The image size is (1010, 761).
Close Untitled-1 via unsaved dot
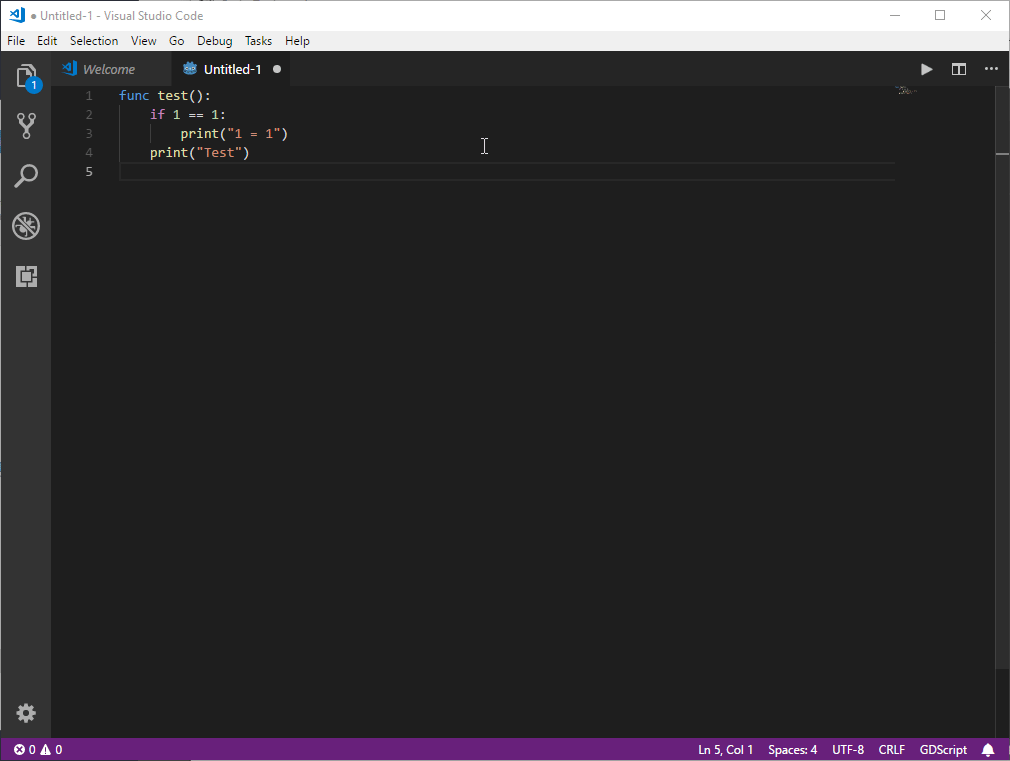coord(277,69)
